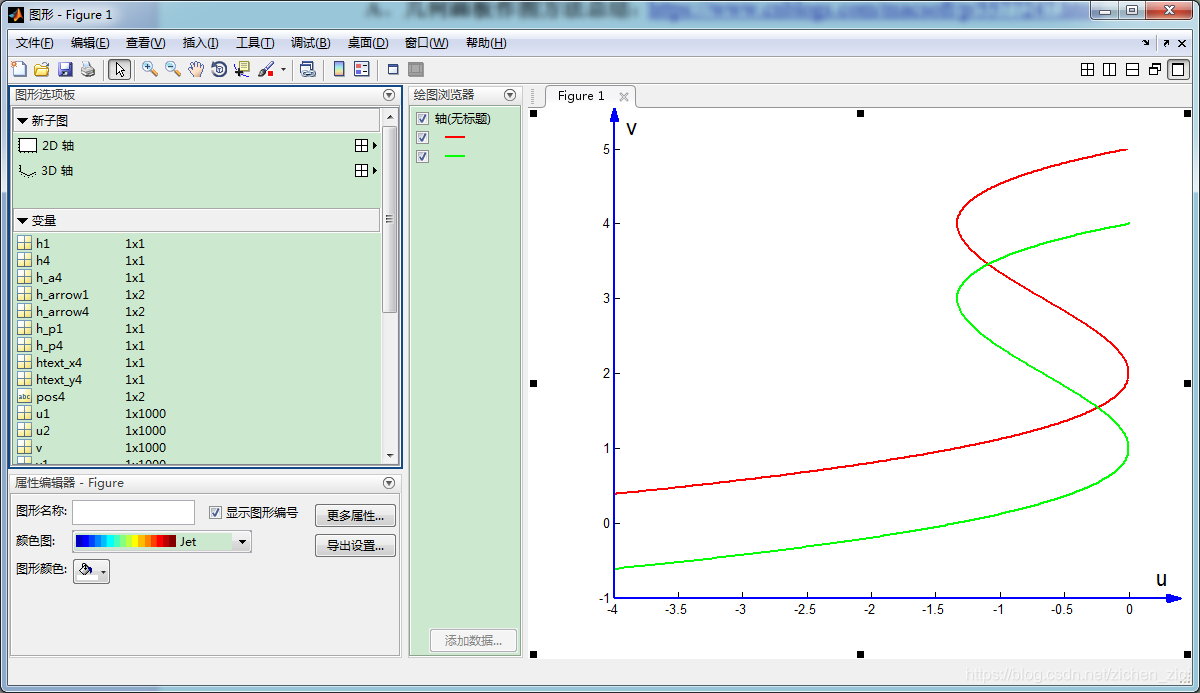Click the New Figure toolbar icon
This screenshot has height=693, width=1200.
pos(19,69)
